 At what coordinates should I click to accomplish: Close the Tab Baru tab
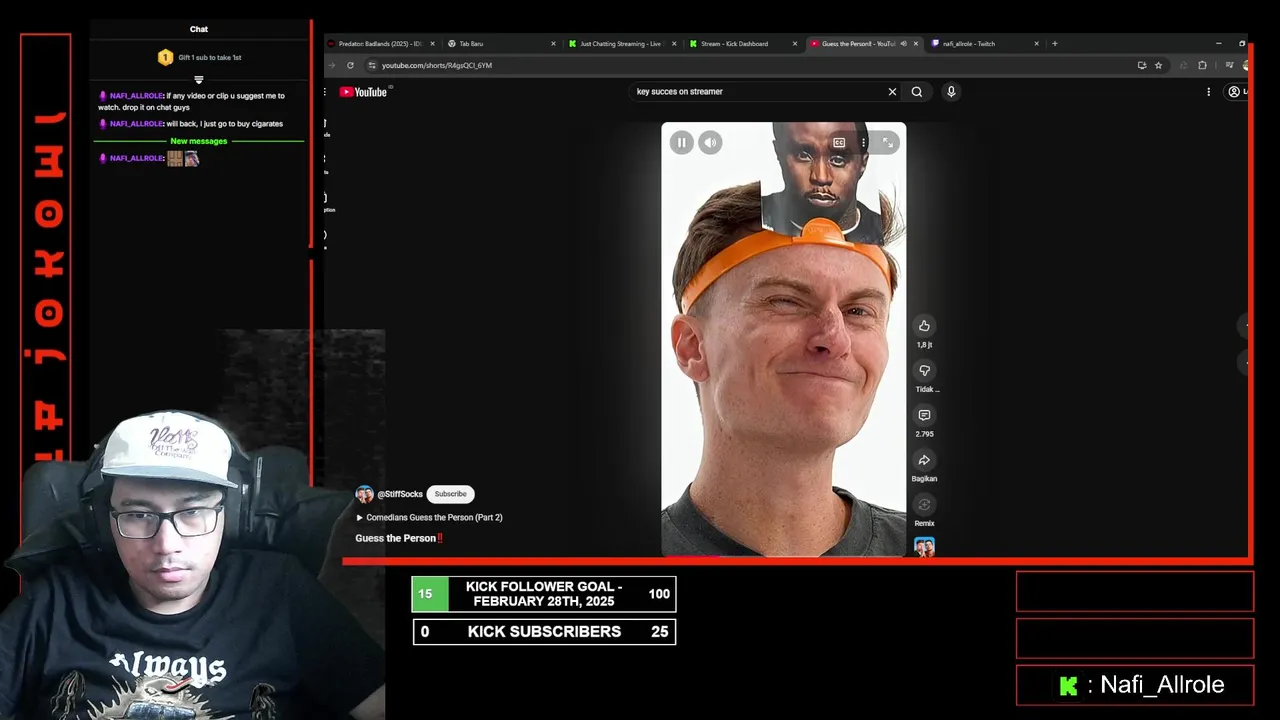(x=553, y=44)
